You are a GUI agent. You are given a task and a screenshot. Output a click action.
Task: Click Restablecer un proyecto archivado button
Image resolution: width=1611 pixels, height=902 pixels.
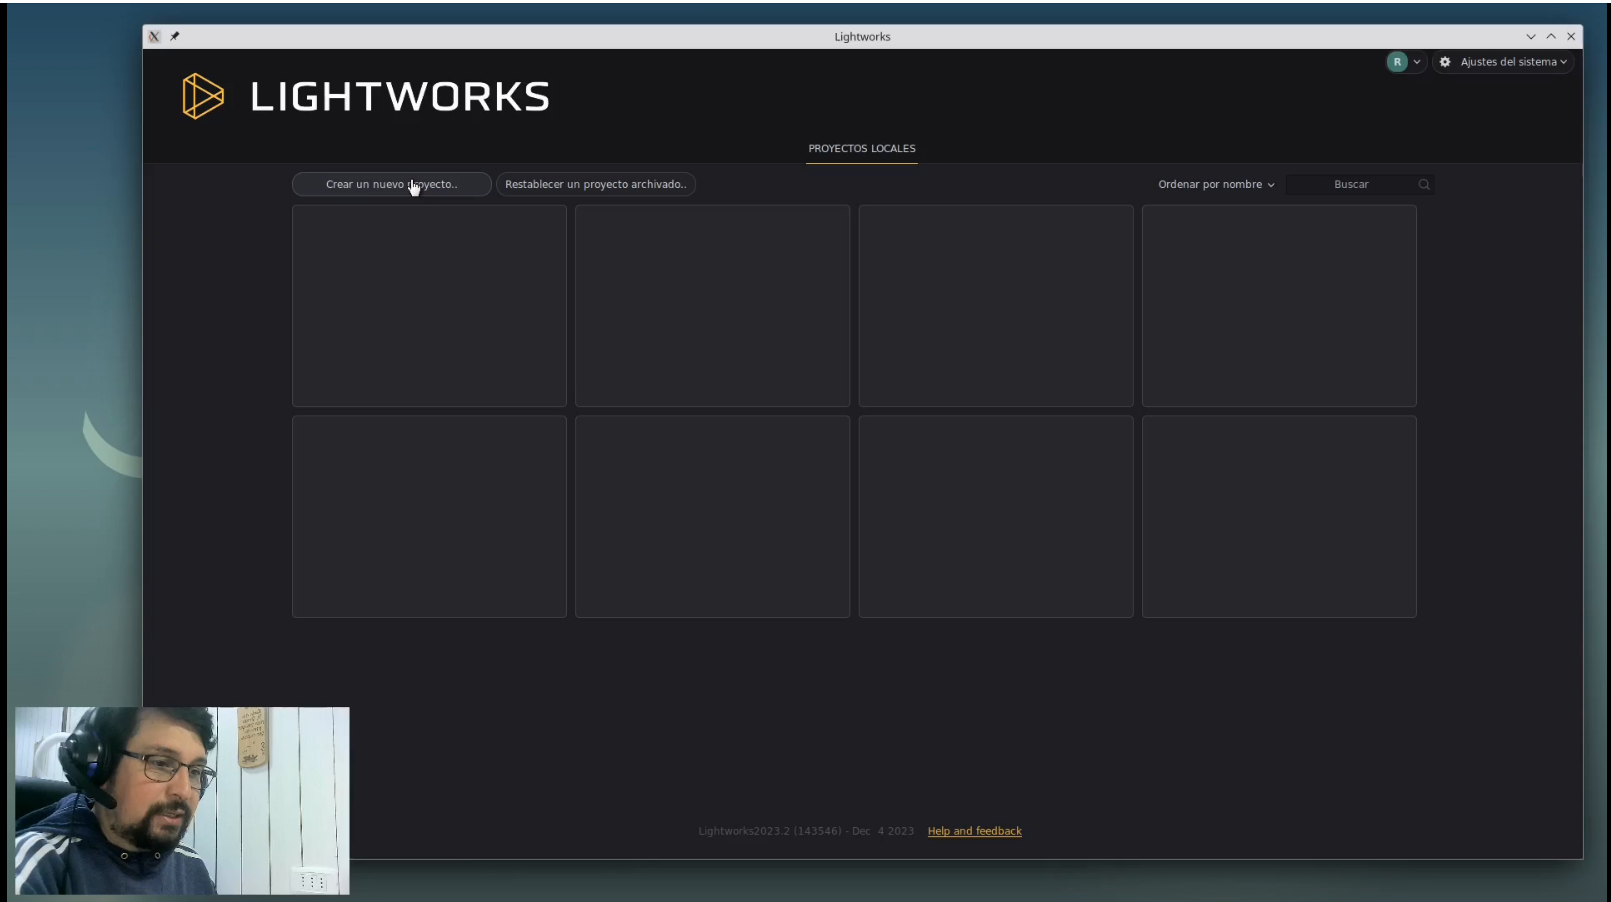(x=596, y=184)
